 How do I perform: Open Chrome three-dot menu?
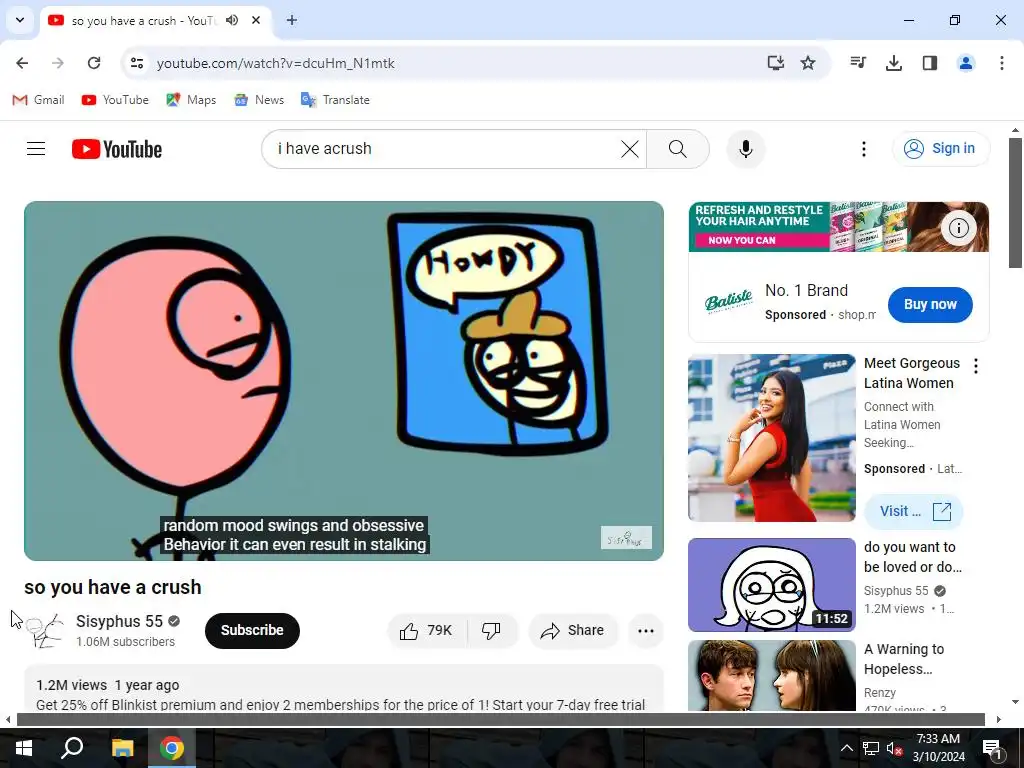pos(1001,63)
